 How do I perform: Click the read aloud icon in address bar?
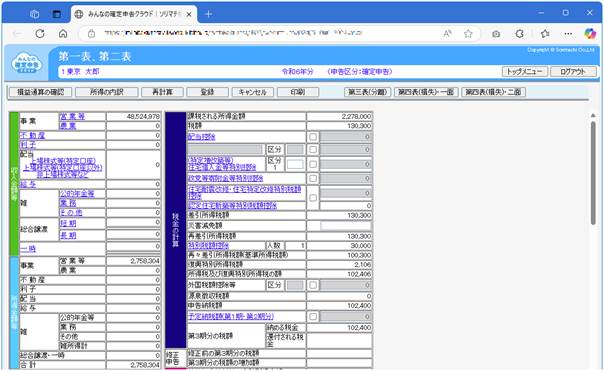tap(447, 34)
